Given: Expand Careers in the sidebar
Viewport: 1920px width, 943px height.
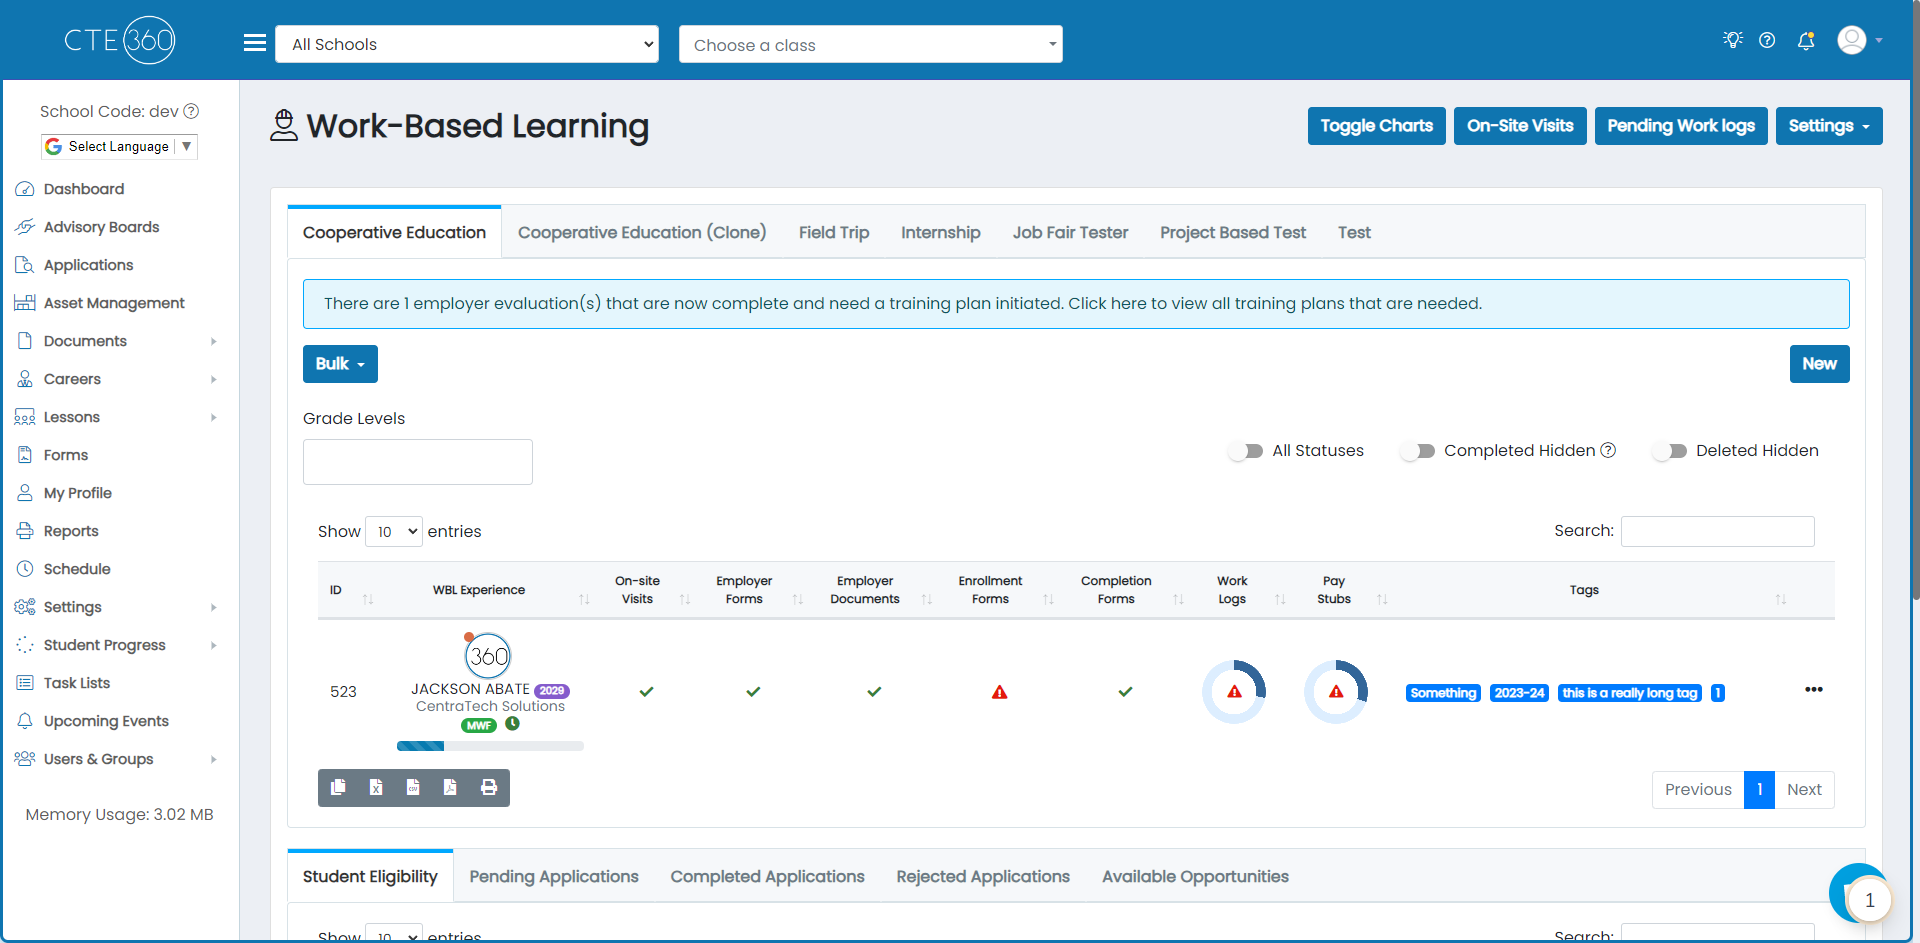Looking at the screenshot, I should point(117,379).
